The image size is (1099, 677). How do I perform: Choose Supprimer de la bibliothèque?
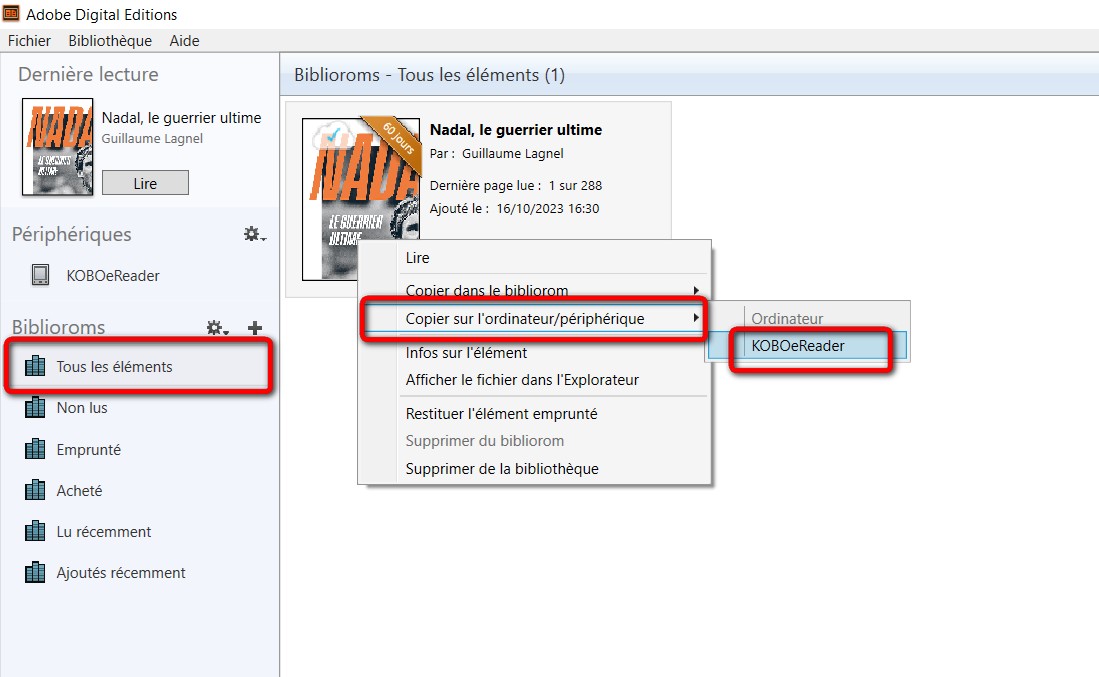coord(501,469)
